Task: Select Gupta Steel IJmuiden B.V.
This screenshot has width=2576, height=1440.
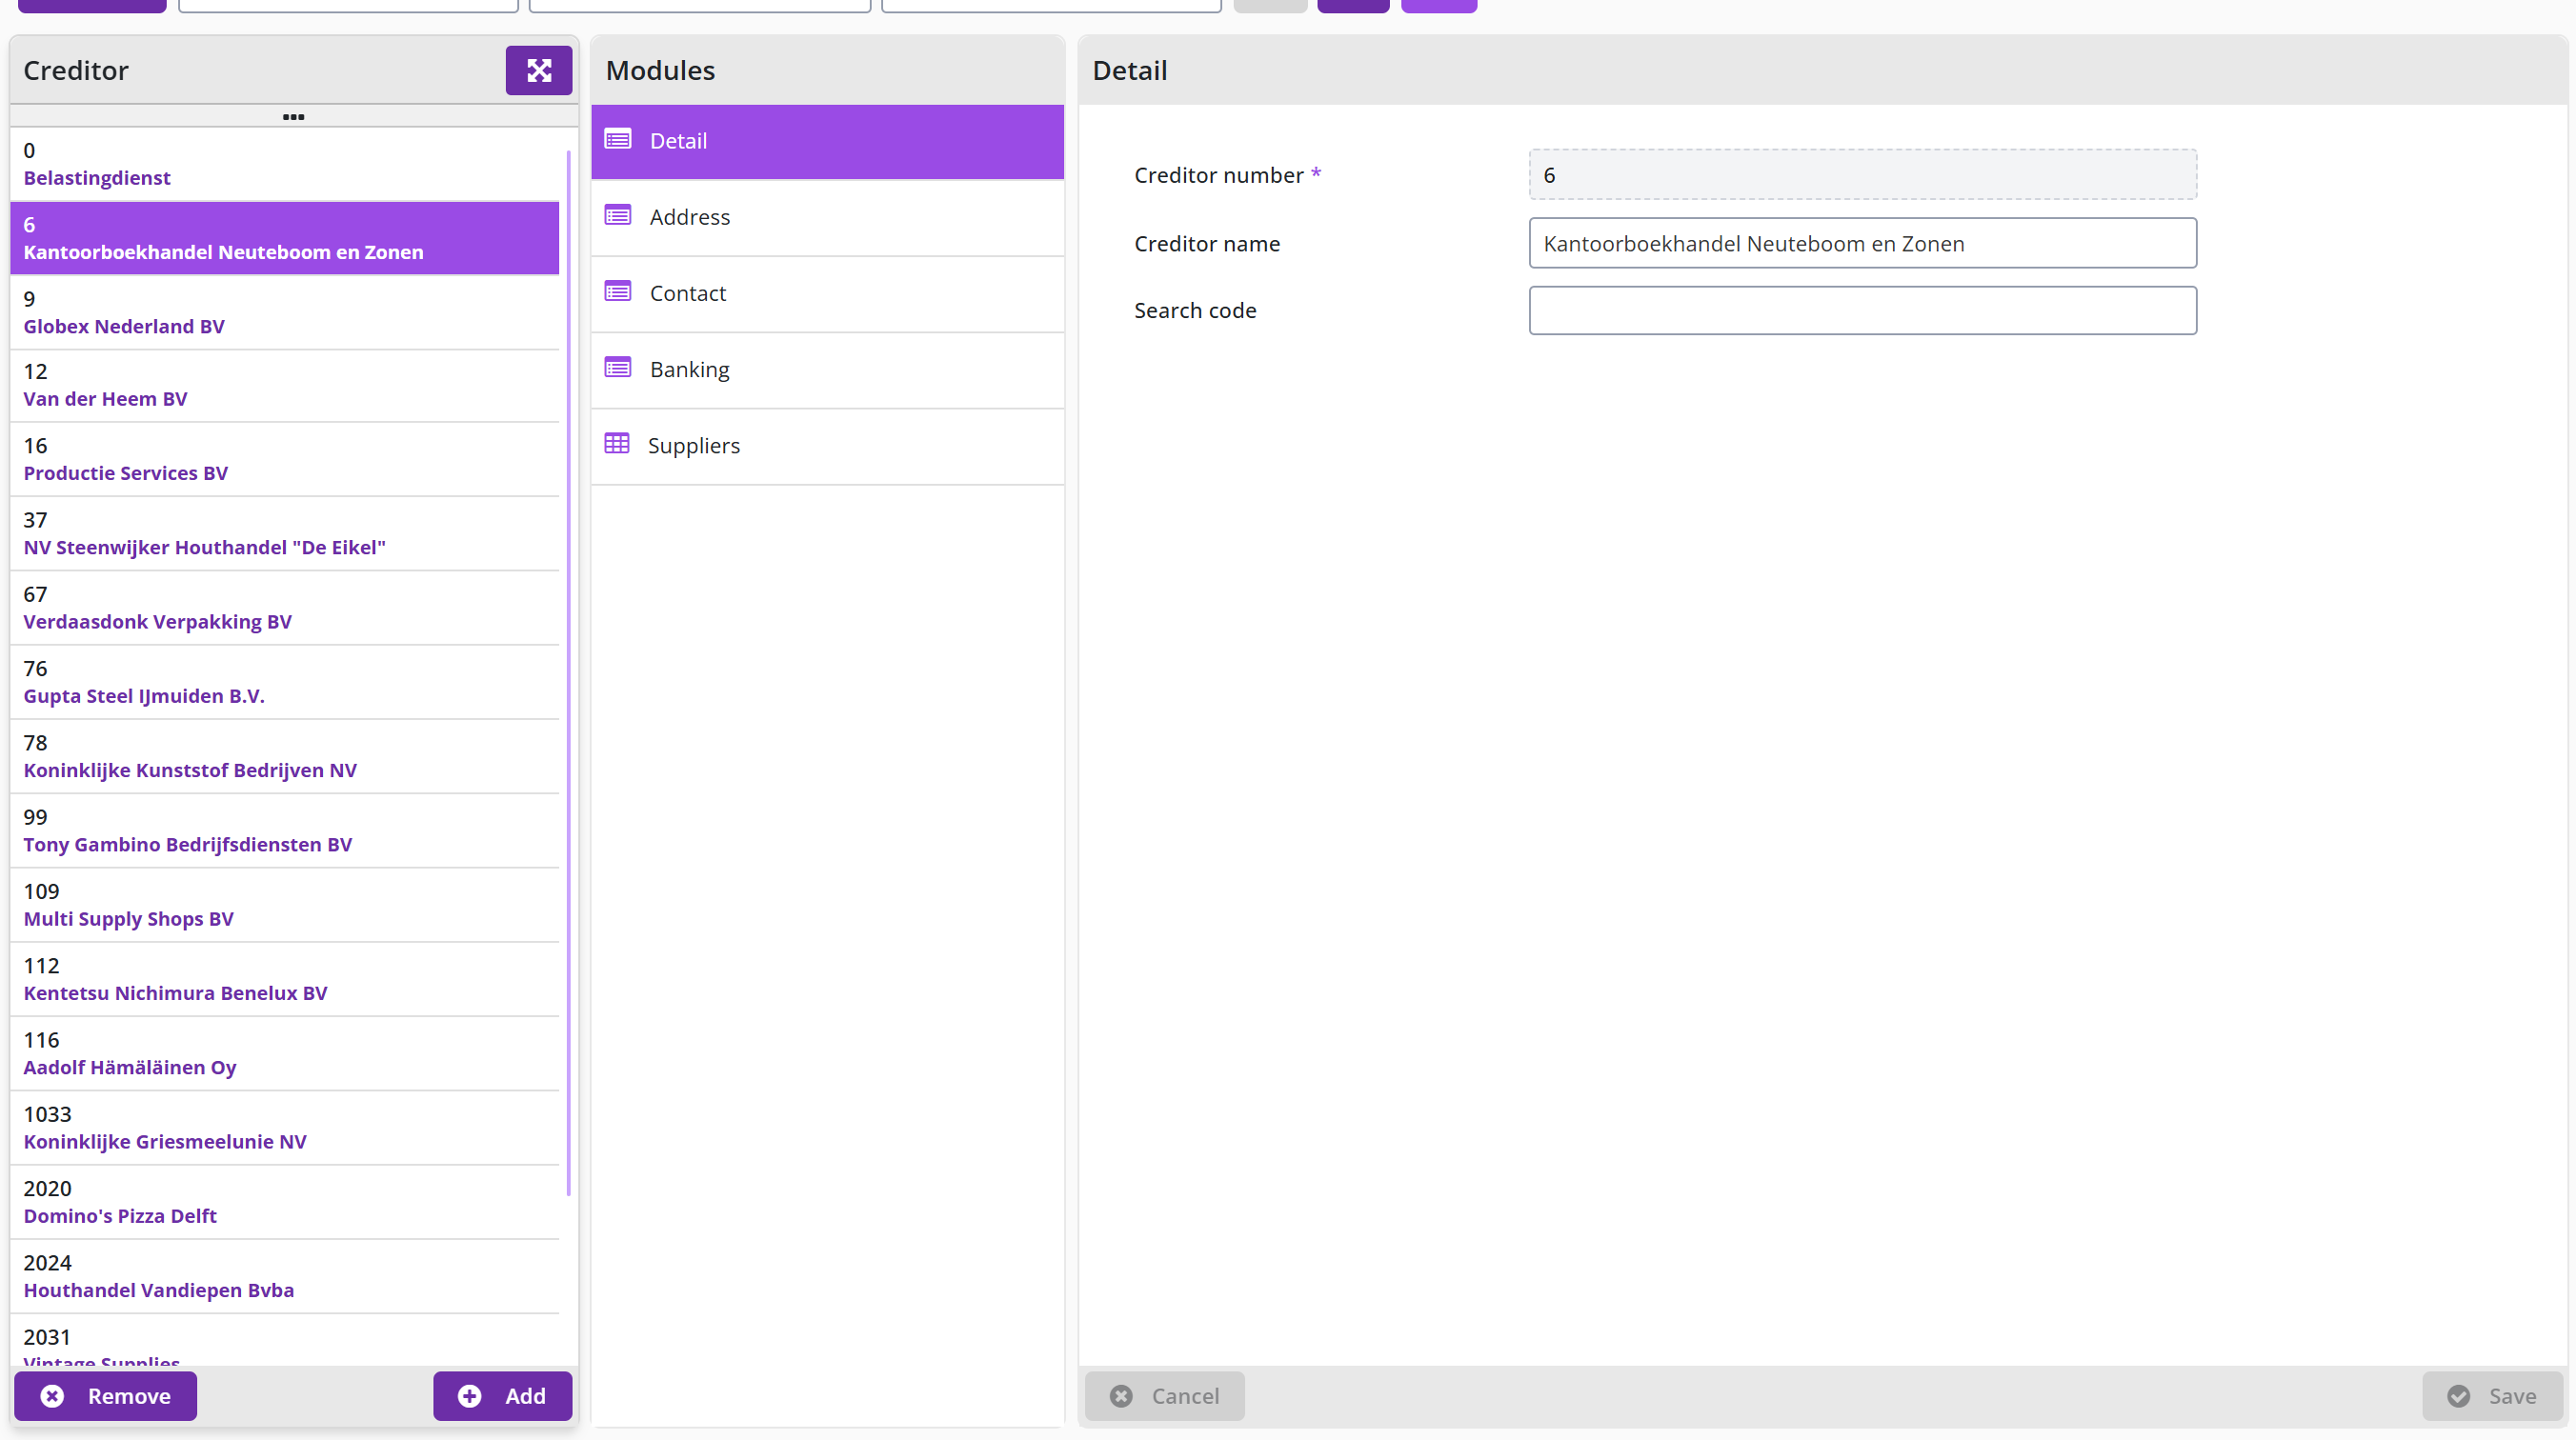Action: [x=285, y=682]
